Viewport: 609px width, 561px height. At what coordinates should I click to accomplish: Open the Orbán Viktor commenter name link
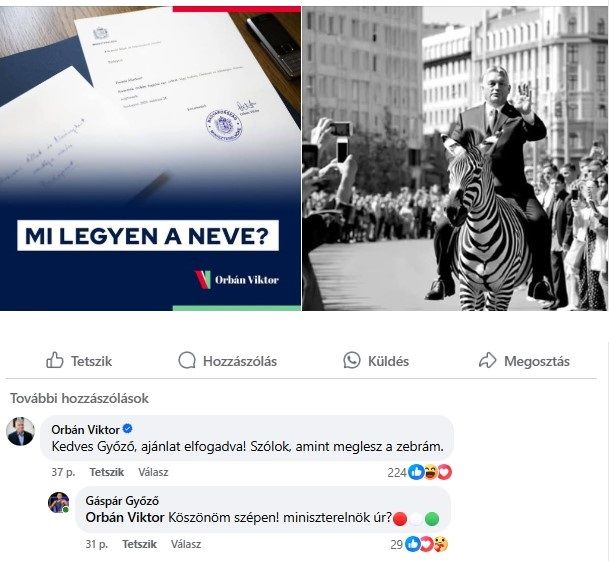point(85,430)
